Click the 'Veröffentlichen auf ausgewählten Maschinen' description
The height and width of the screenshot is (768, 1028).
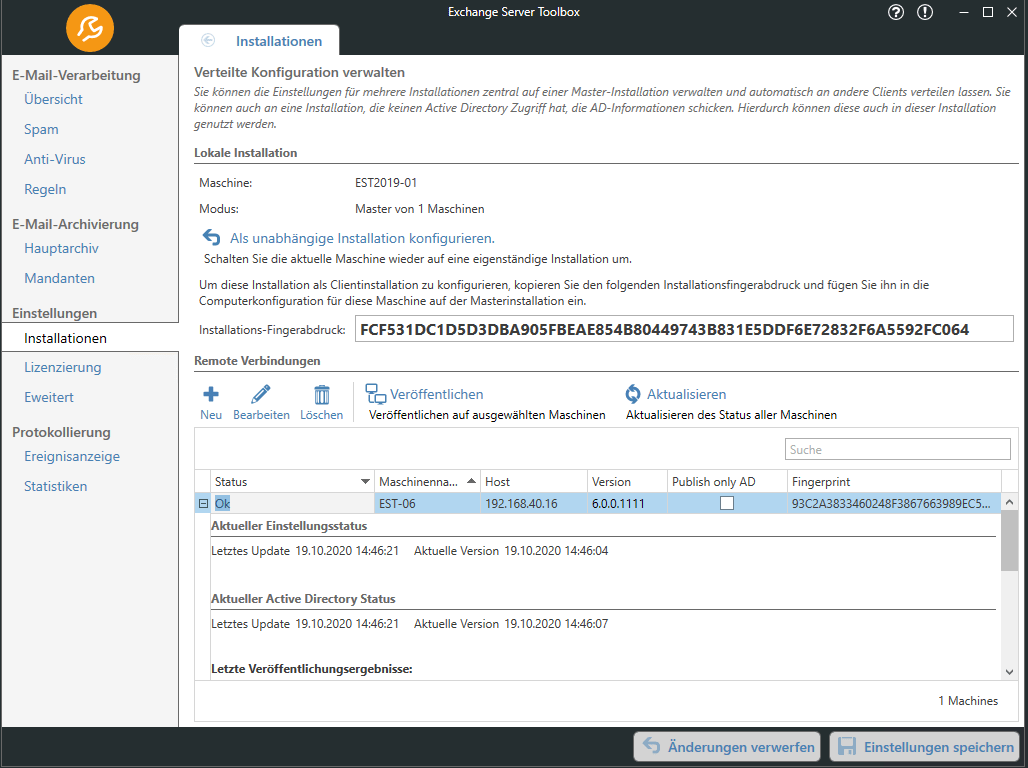[487, 415]
